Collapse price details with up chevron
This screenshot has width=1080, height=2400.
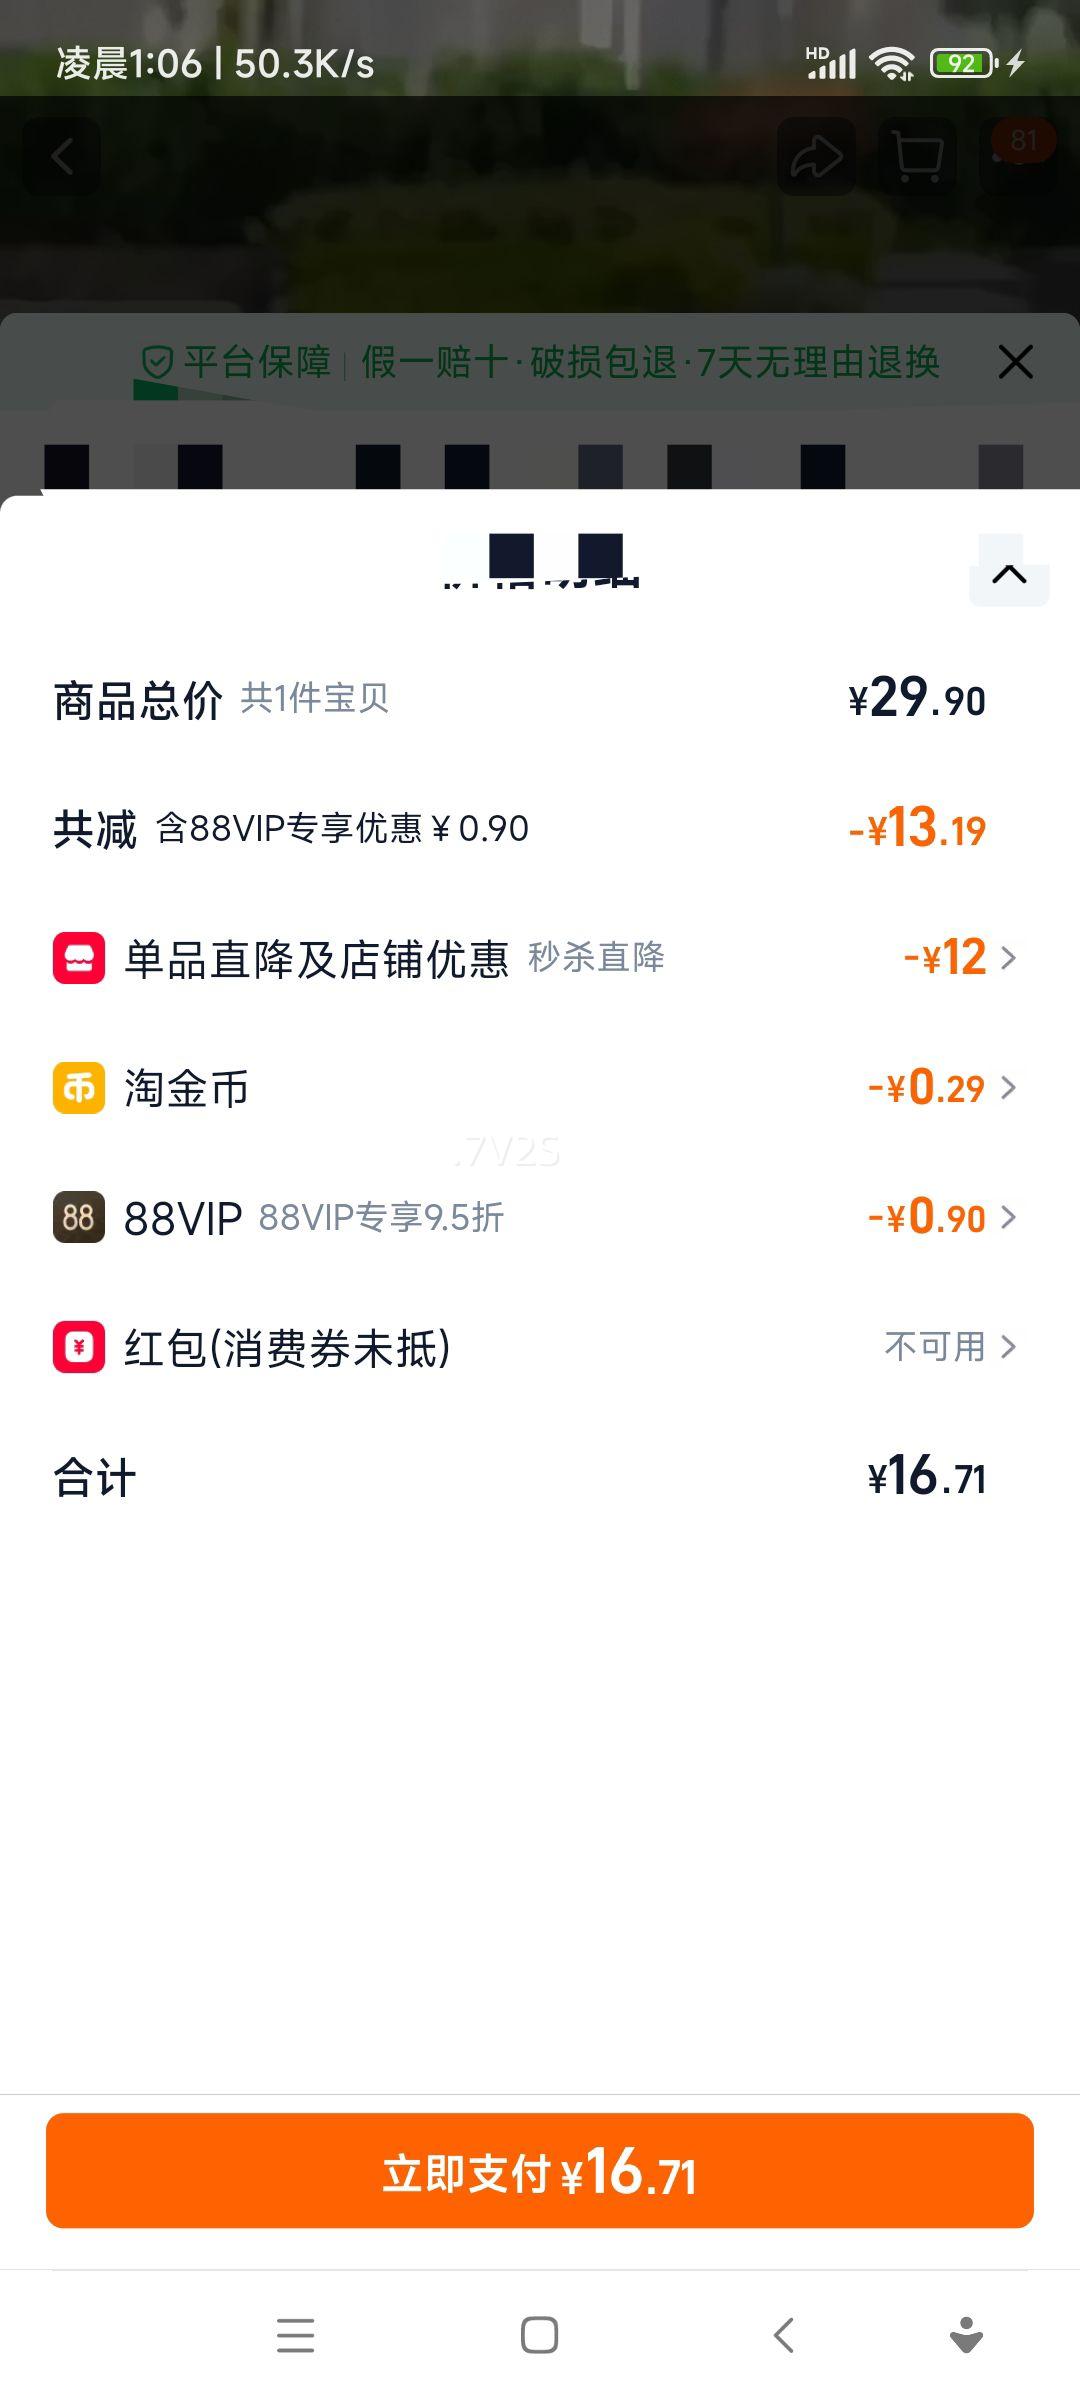click(1009, 574)
